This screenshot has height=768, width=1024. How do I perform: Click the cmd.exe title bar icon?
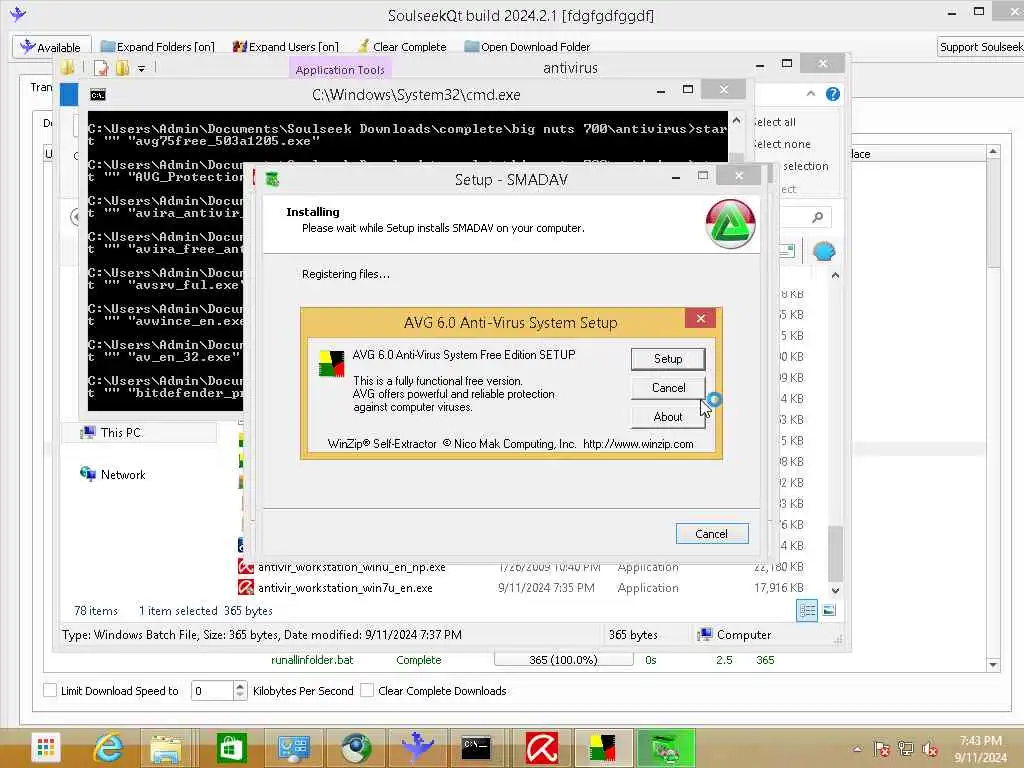click(x=97, y=95)
